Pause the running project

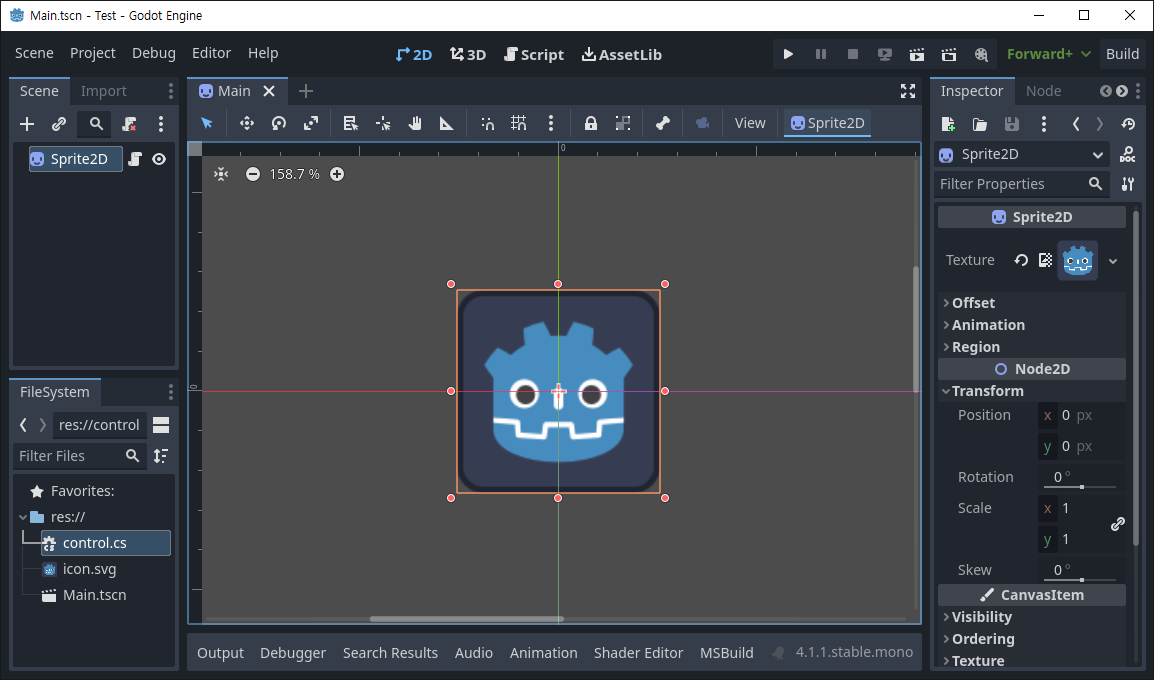tap(821, 54)
